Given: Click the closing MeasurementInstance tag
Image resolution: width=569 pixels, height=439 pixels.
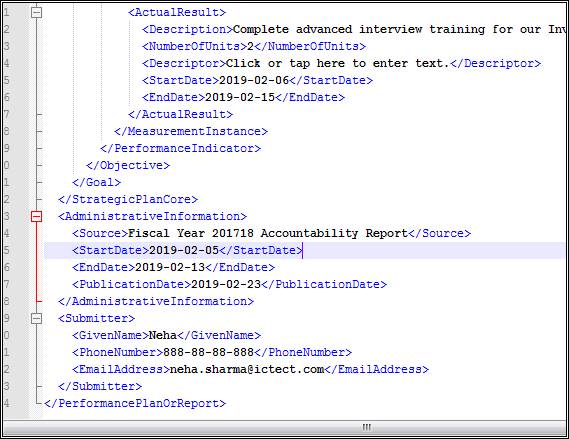Looking at the screenshot, I should tap(191, 131).
